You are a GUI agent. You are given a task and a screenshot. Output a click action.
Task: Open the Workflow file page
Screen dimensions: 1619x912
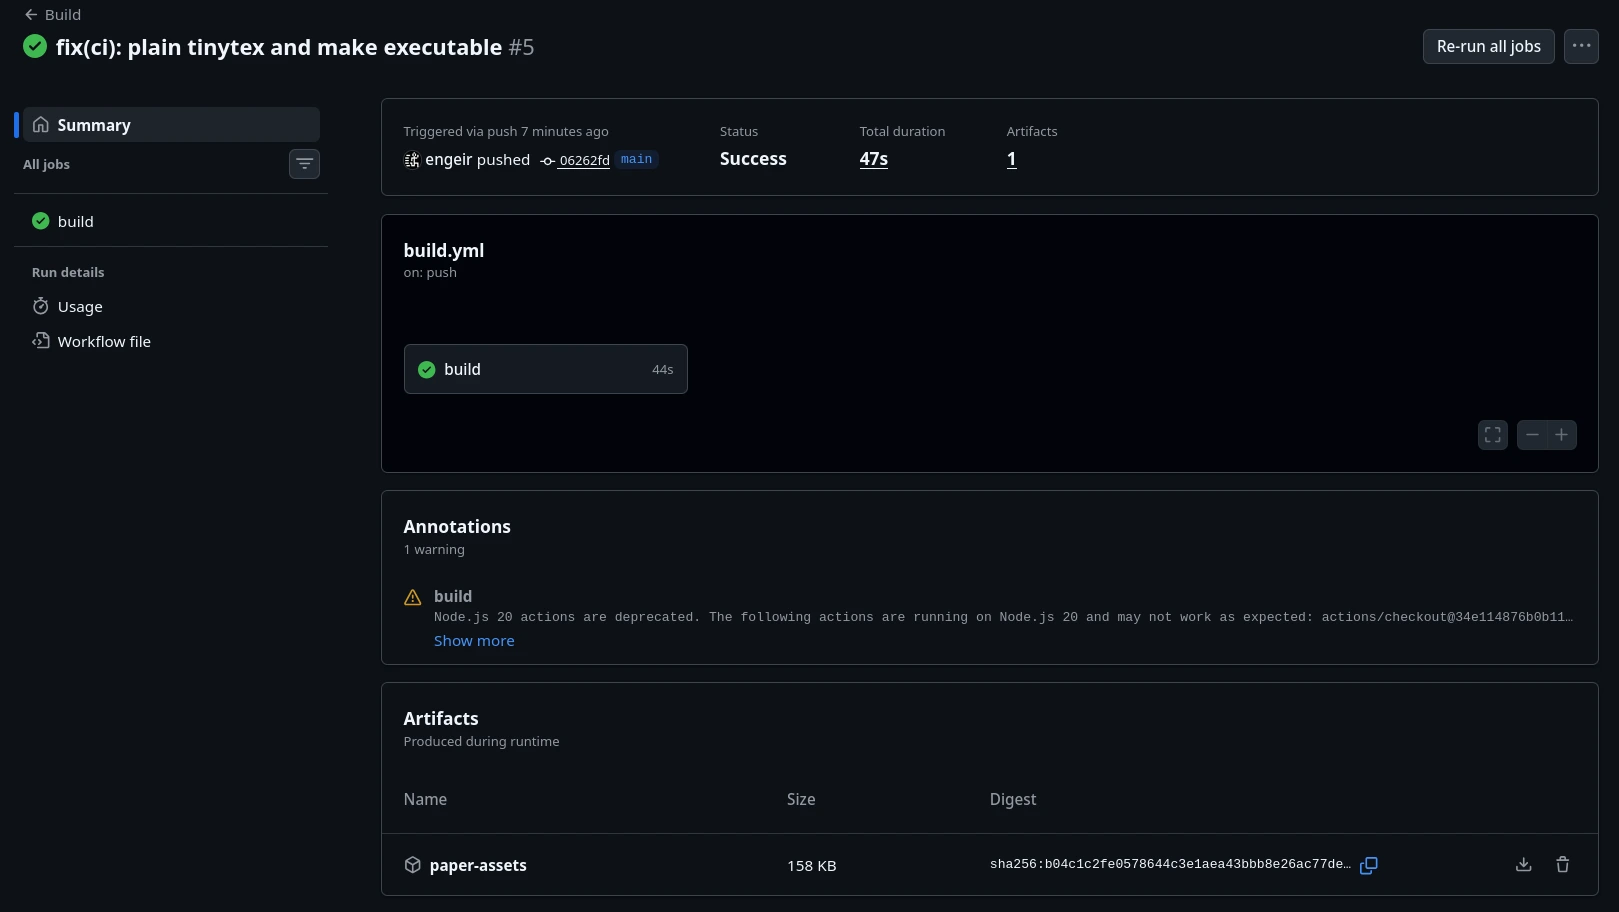103,342
